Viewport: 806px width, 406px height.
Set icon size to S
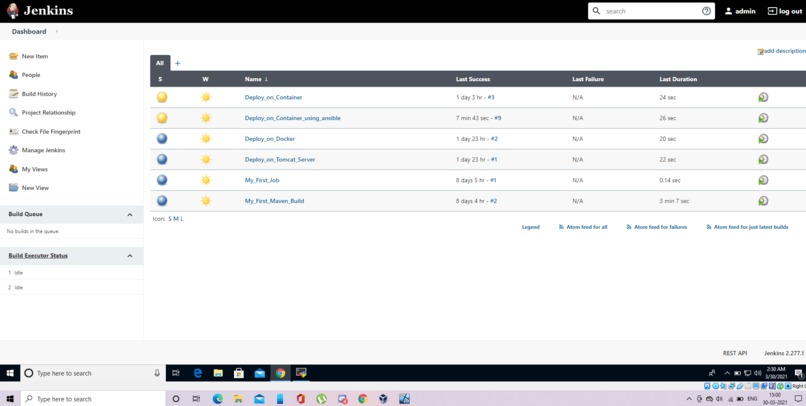pos(170,219)
